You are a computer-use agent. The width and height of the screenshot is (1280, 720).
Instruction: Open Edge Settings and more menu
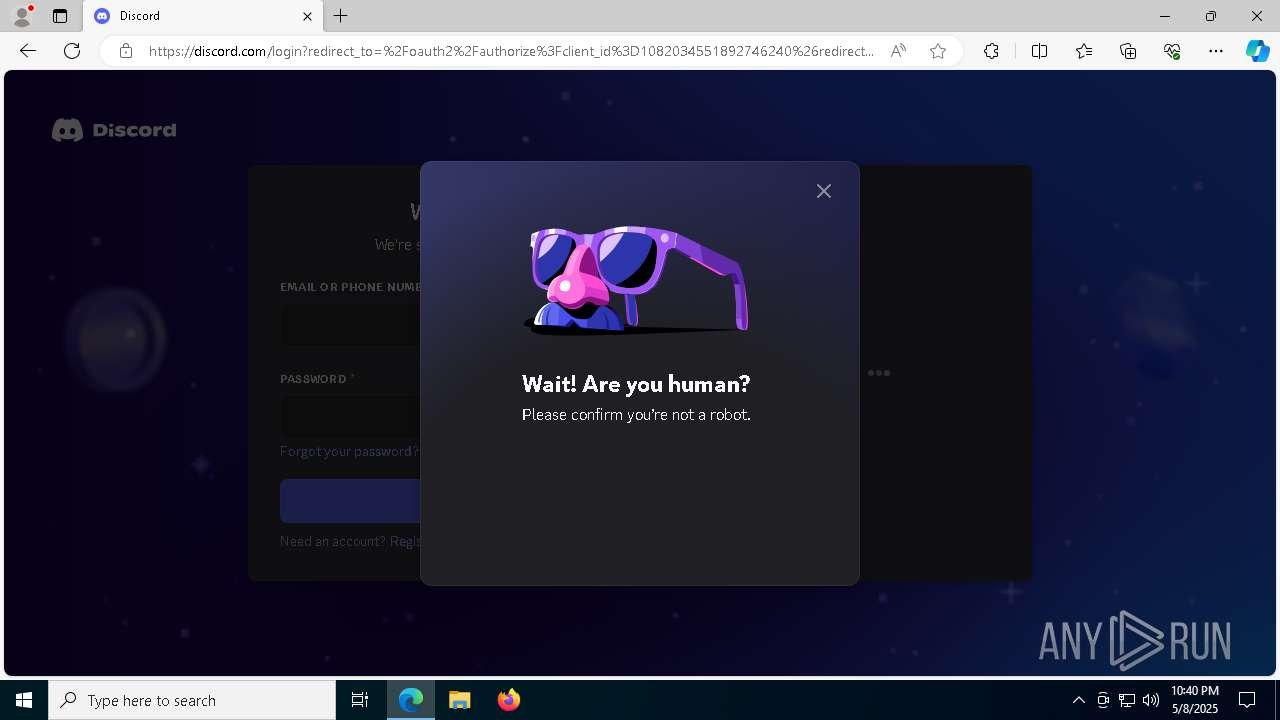click(x=1216, y=51)
